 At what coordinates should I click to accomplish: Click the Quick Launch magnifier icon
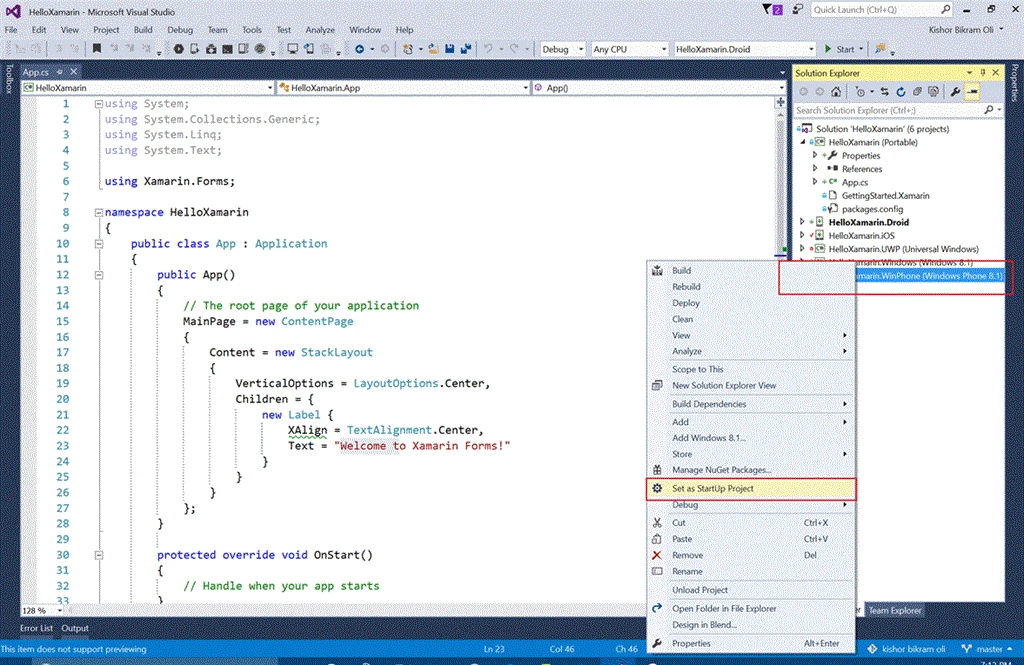[946, 9]
